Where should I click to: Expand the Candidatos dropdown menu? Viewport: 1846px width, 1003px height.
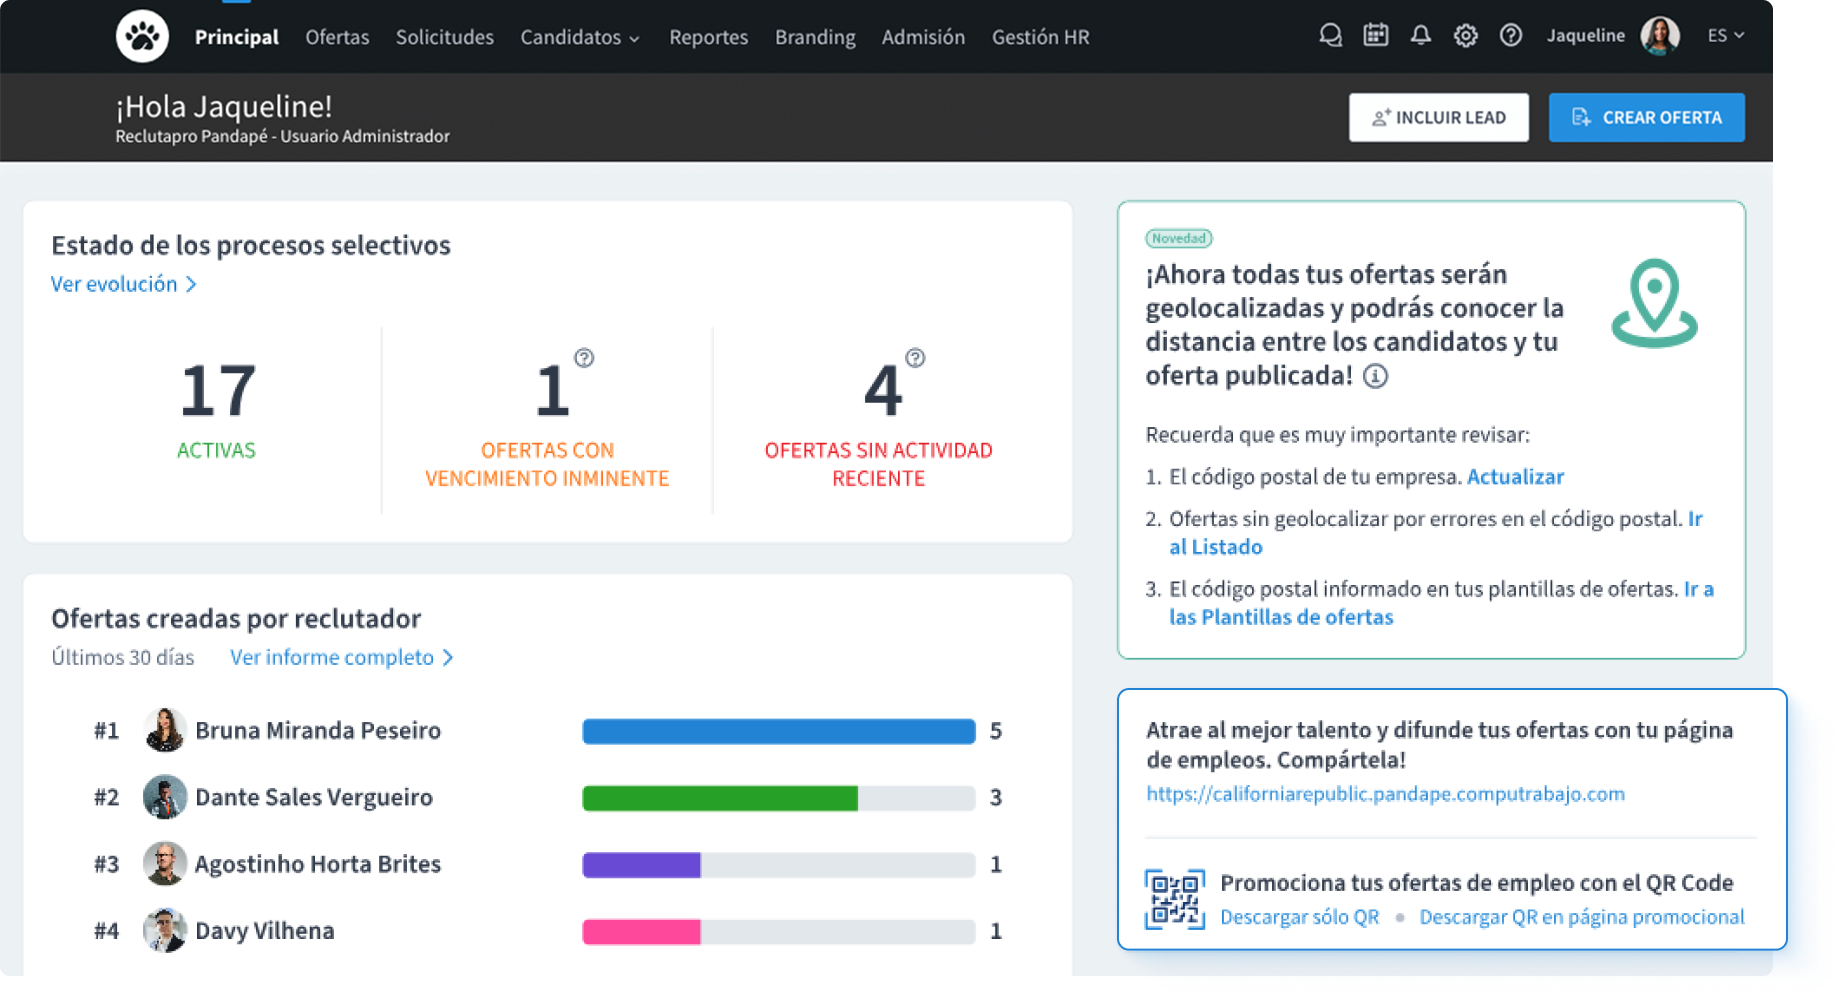coord(579,37)
